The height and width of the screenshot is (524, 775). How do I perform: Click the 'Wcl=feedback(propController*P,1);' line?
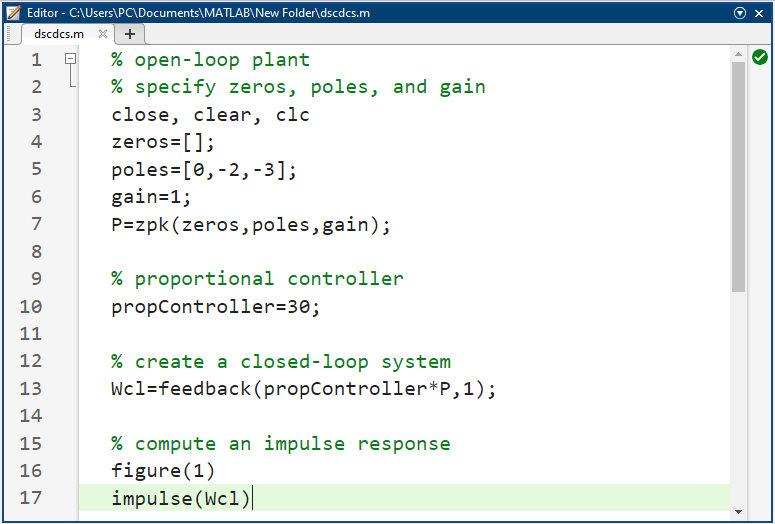coord(303,389)
